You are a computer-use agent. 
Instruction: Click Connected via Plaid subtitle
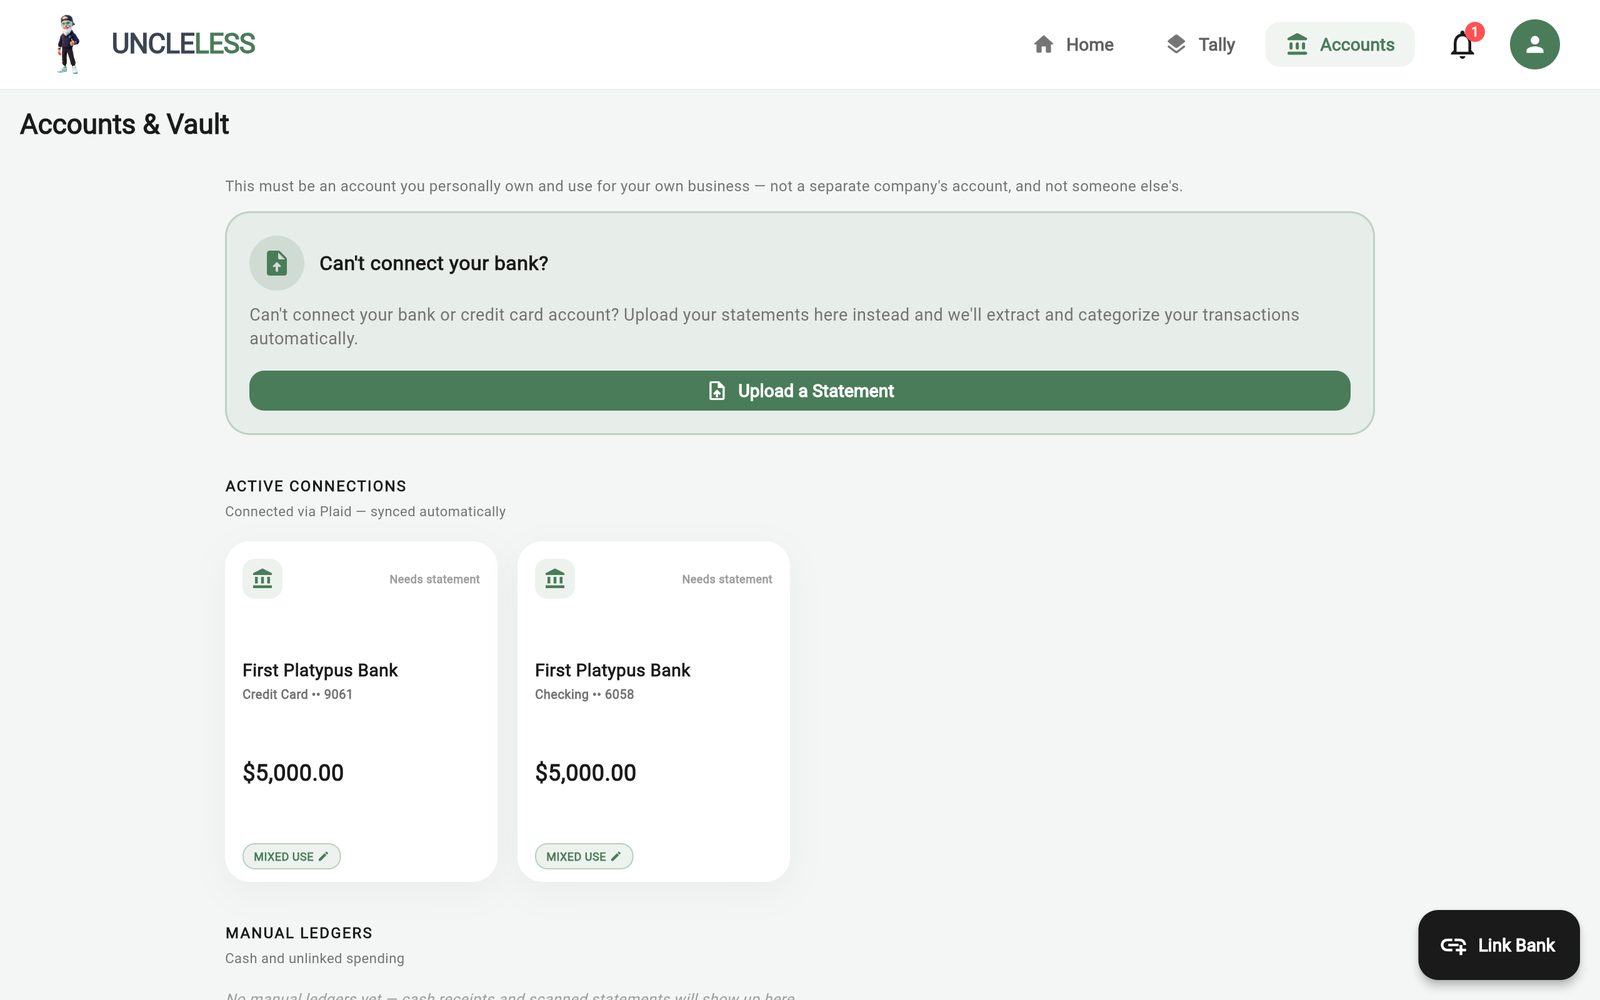pyautogui.click(x=365, y=511)
